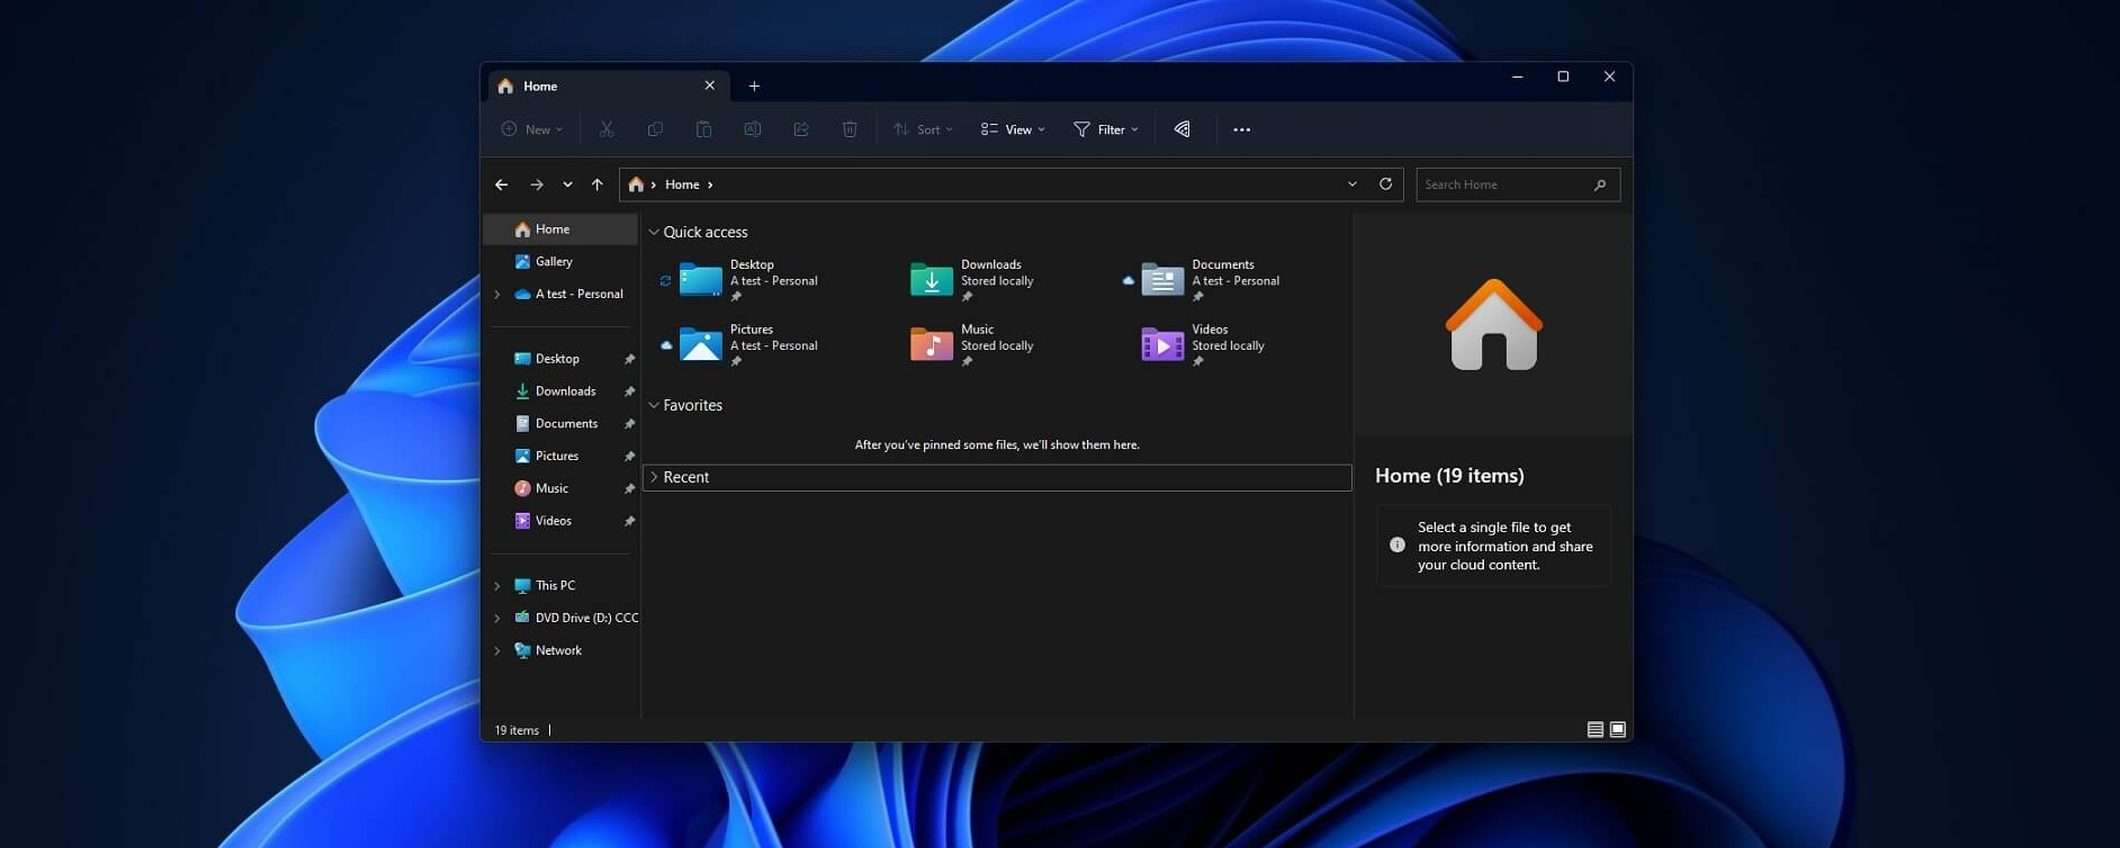Open the Filter dropdown menu
The image size is (2120, 848).
[x=1106, y=129]
